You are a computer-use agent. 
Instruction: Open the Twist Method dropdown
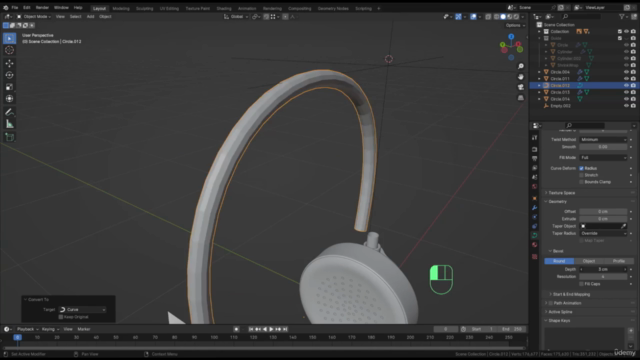pos(603,140)
